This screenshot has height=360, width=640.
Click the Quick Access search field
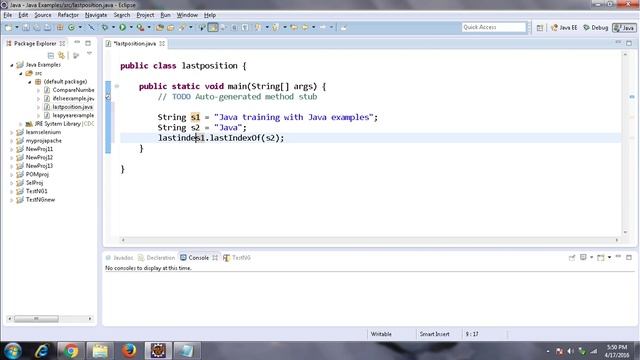(x=493, y=27)
